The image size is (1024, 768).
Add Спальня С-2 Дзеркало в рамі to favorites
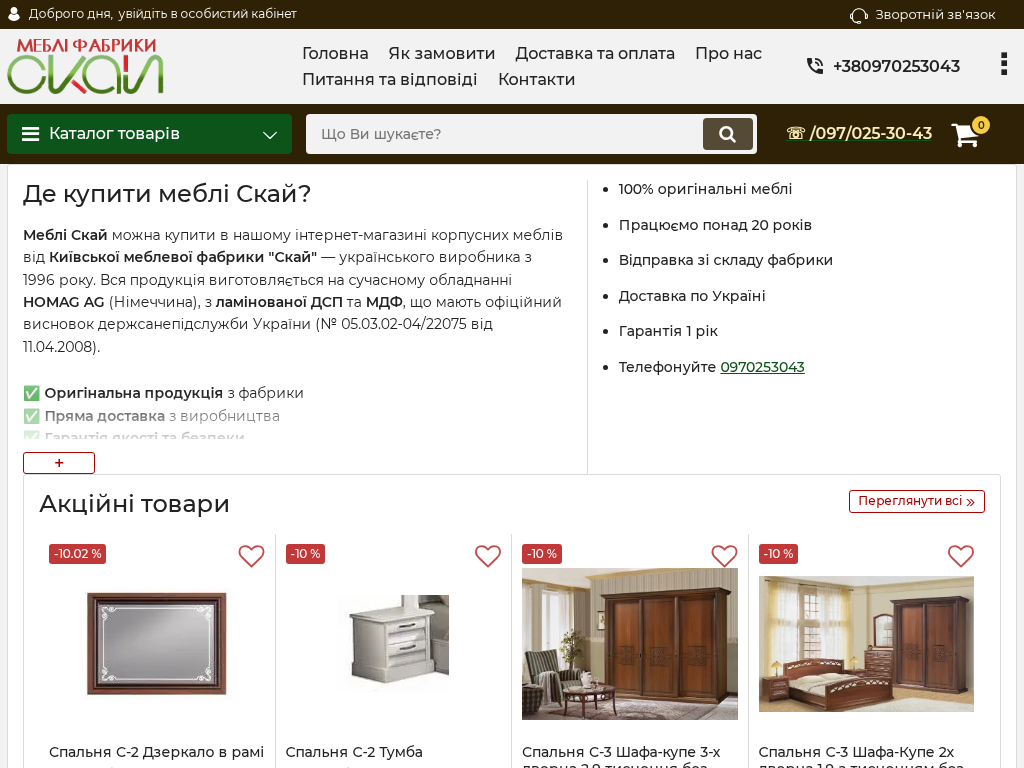251,556
